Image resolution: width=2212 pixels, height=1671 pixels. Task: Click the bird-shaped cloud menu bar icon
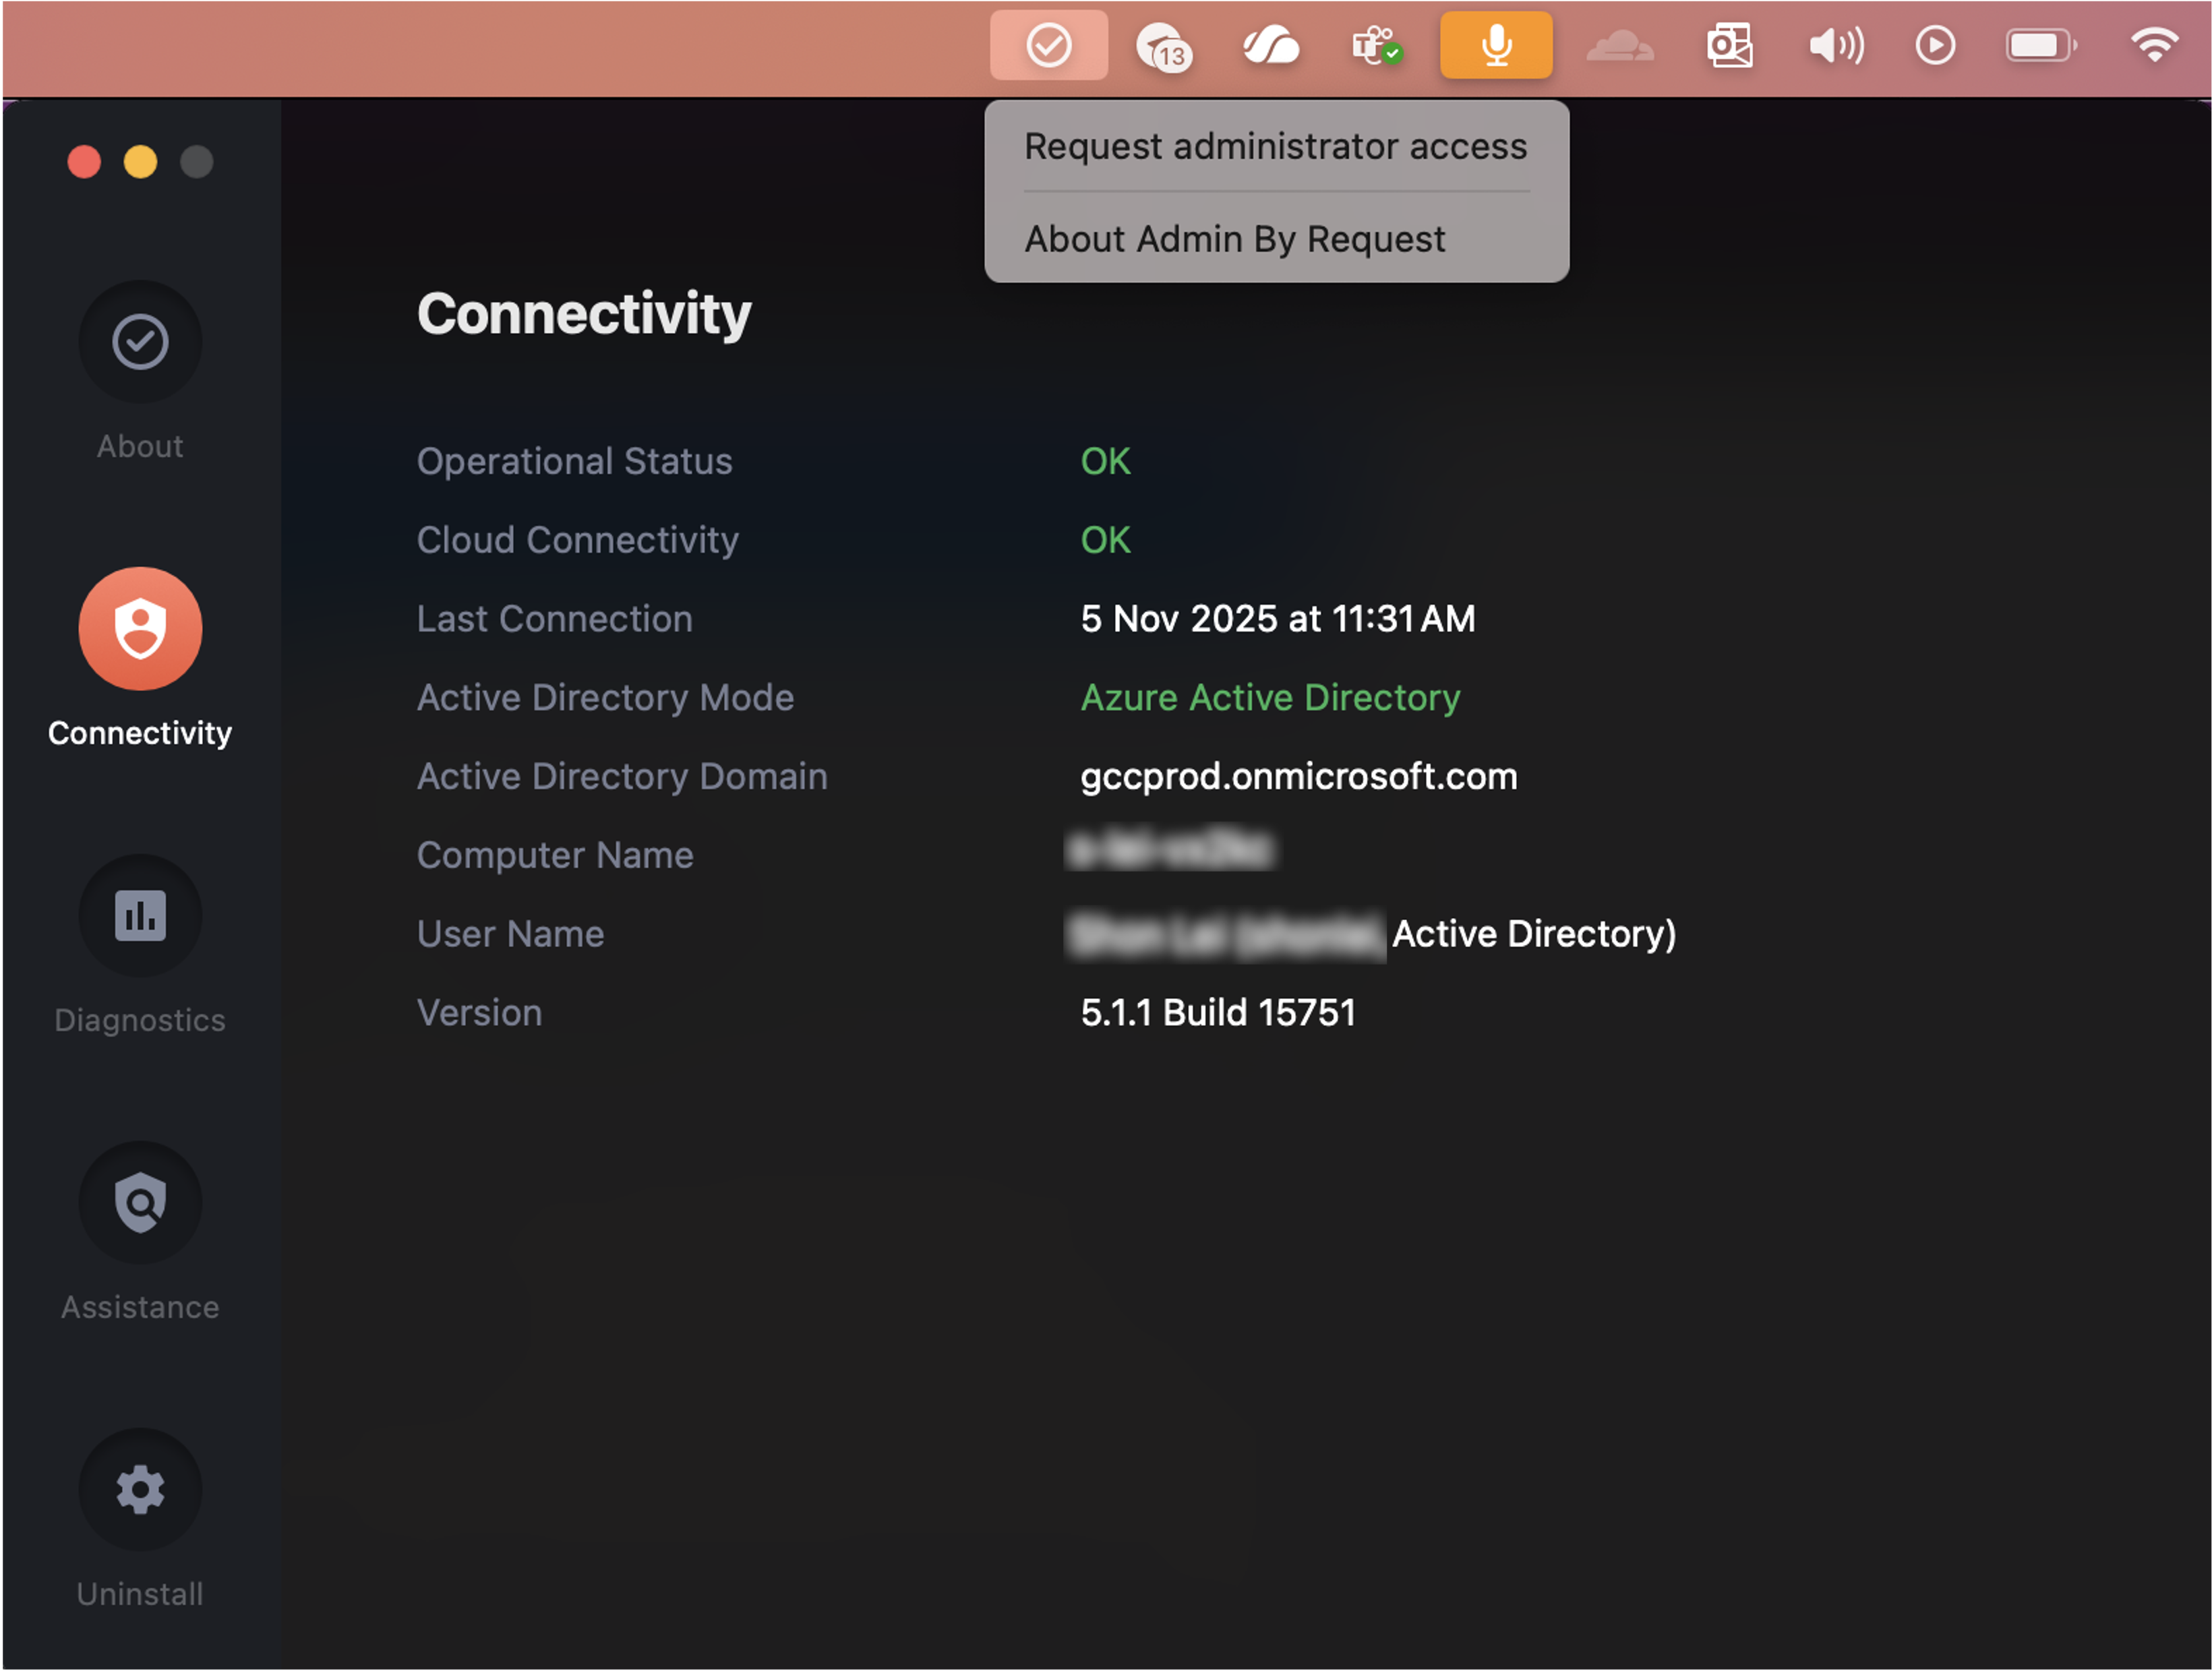point(1270,46)
